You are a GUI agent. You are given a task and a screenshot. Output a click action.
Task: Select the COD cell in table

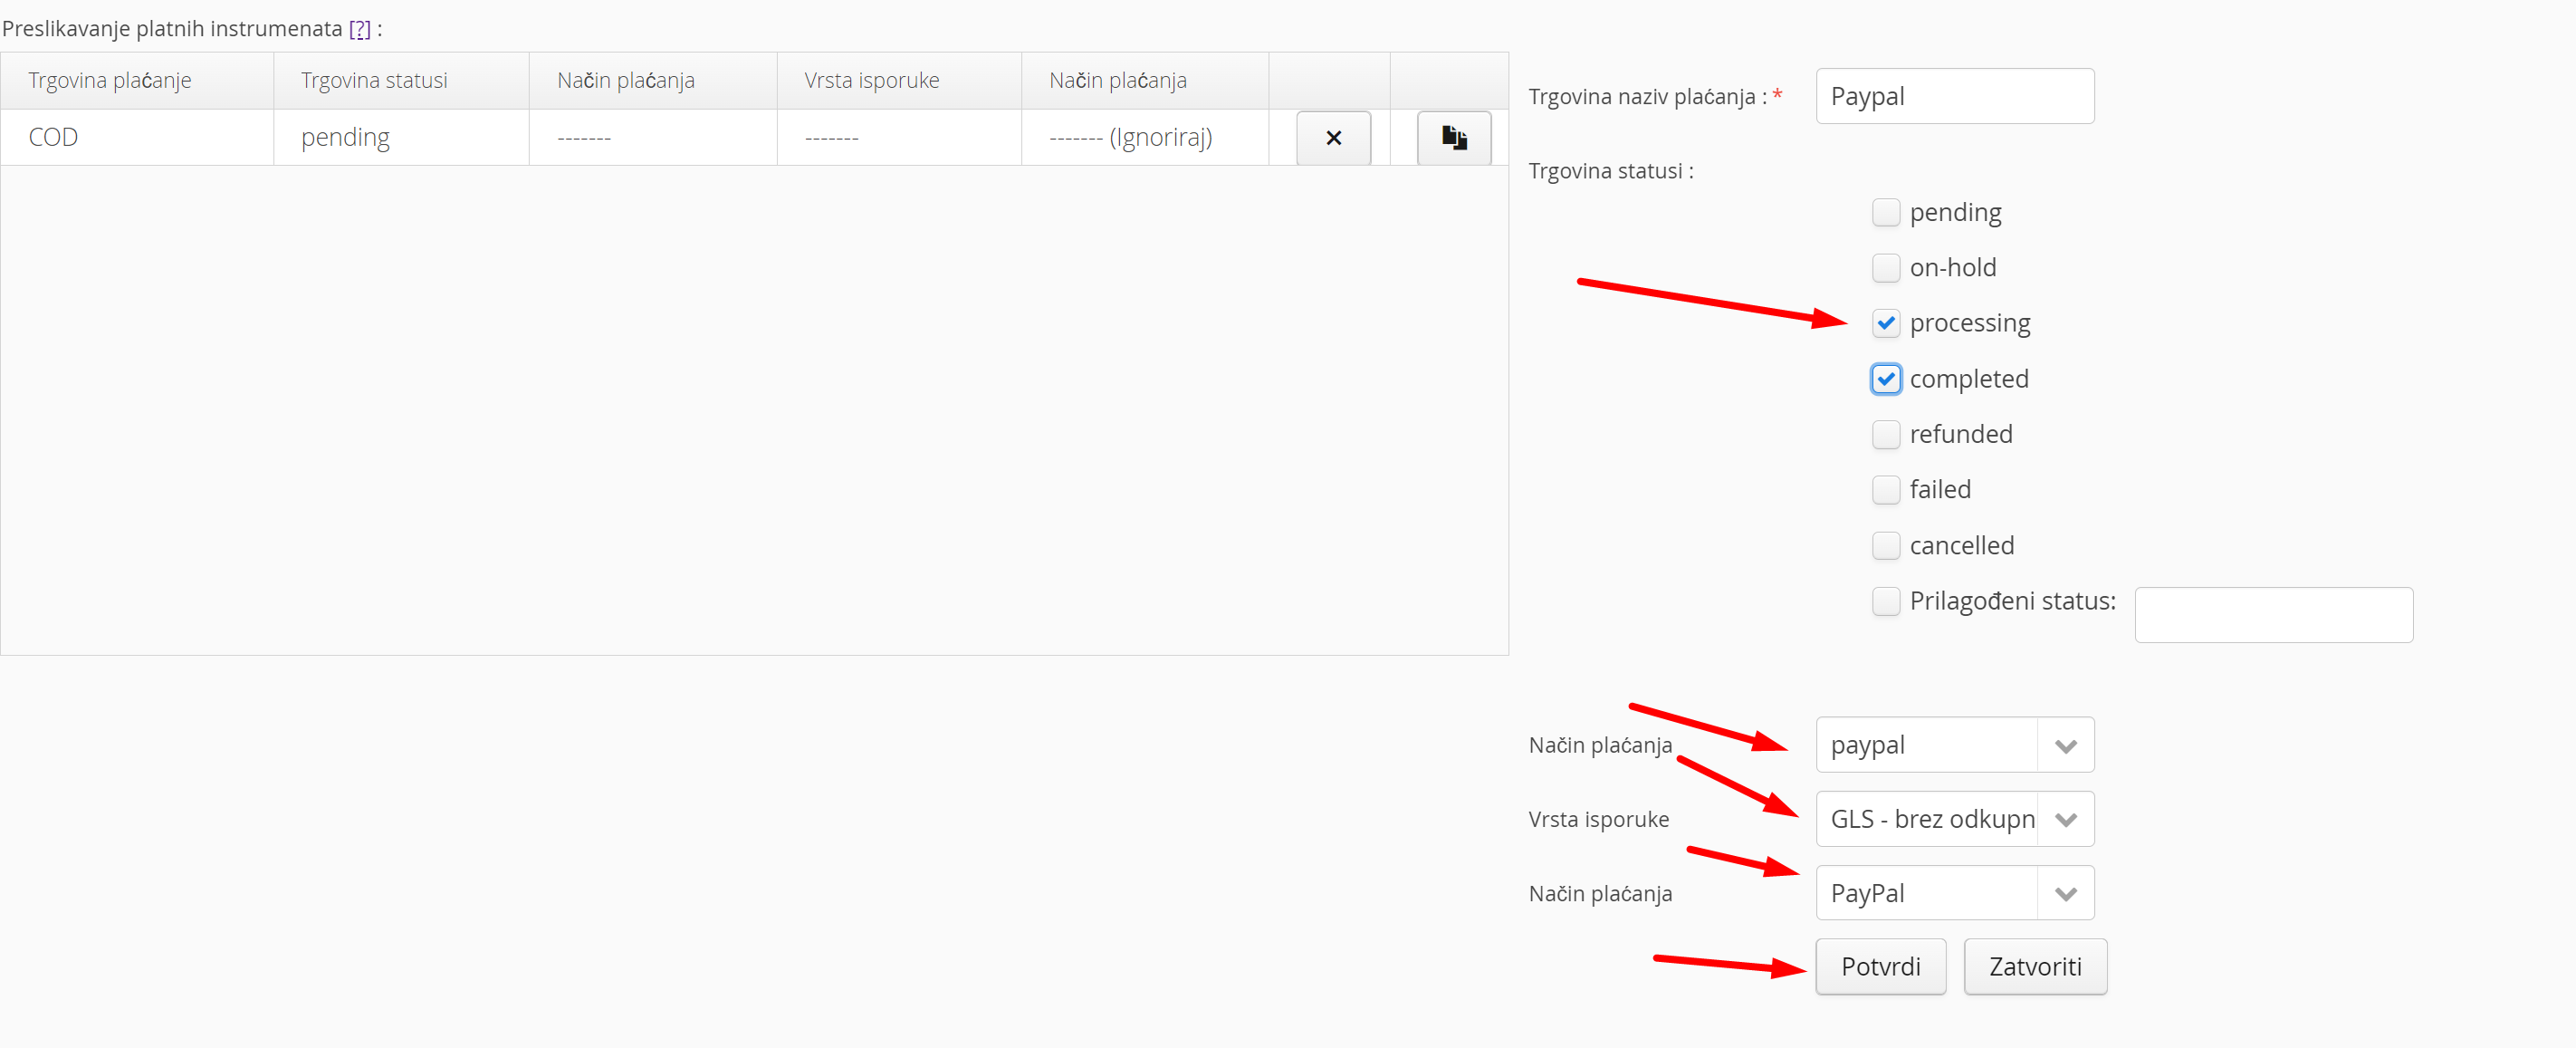coord(54,137)
